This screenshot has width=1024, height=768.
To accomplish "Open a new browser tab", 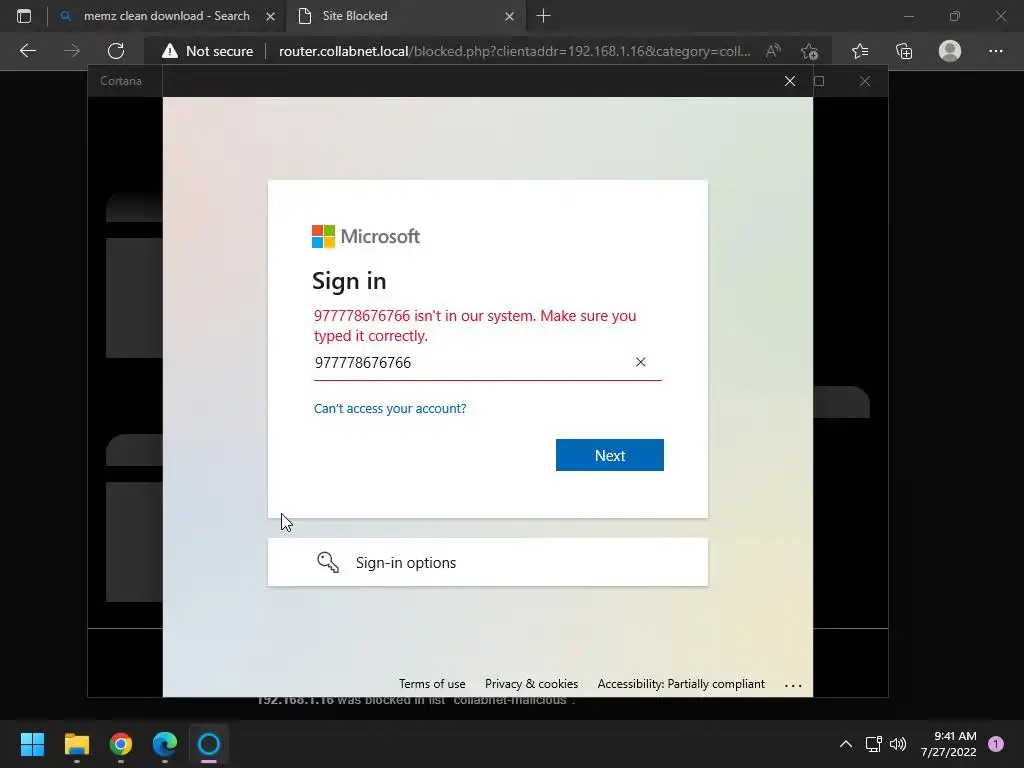I will (543, 16).
